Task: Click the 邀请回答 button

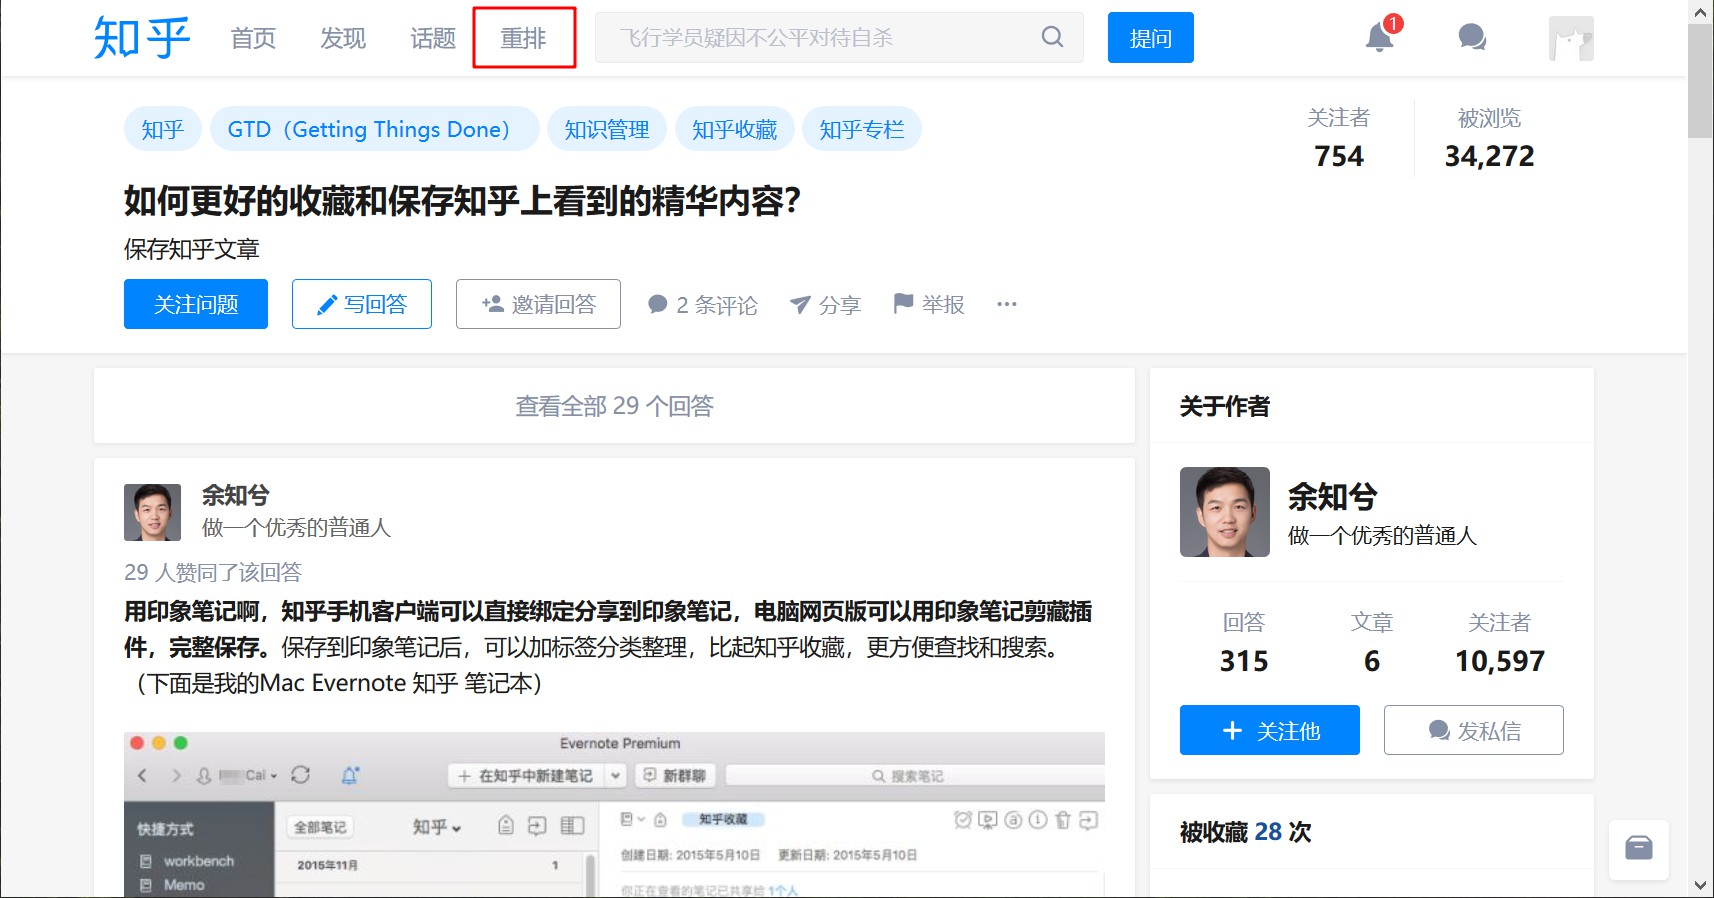Action: [x=538, y=304]
